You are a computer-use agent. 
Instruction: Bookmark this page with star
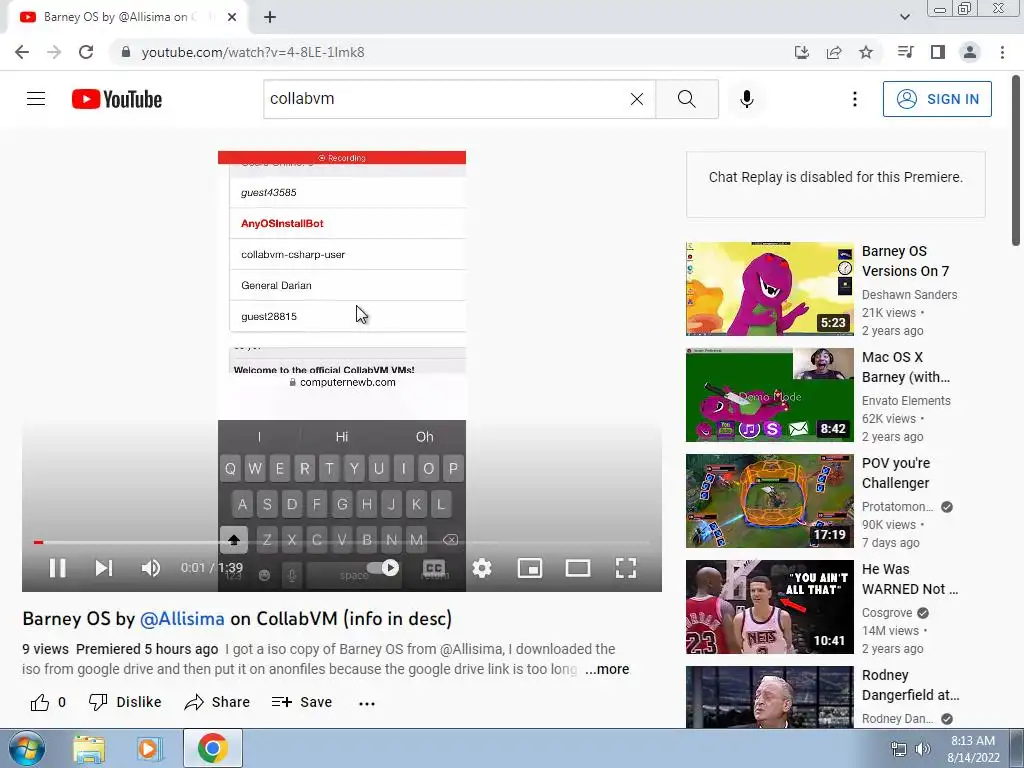[x=866, y=52]
